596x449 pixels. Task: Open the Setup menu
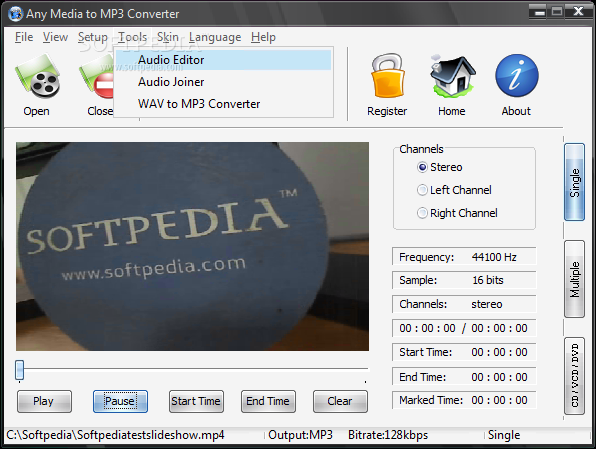point(93,37)
